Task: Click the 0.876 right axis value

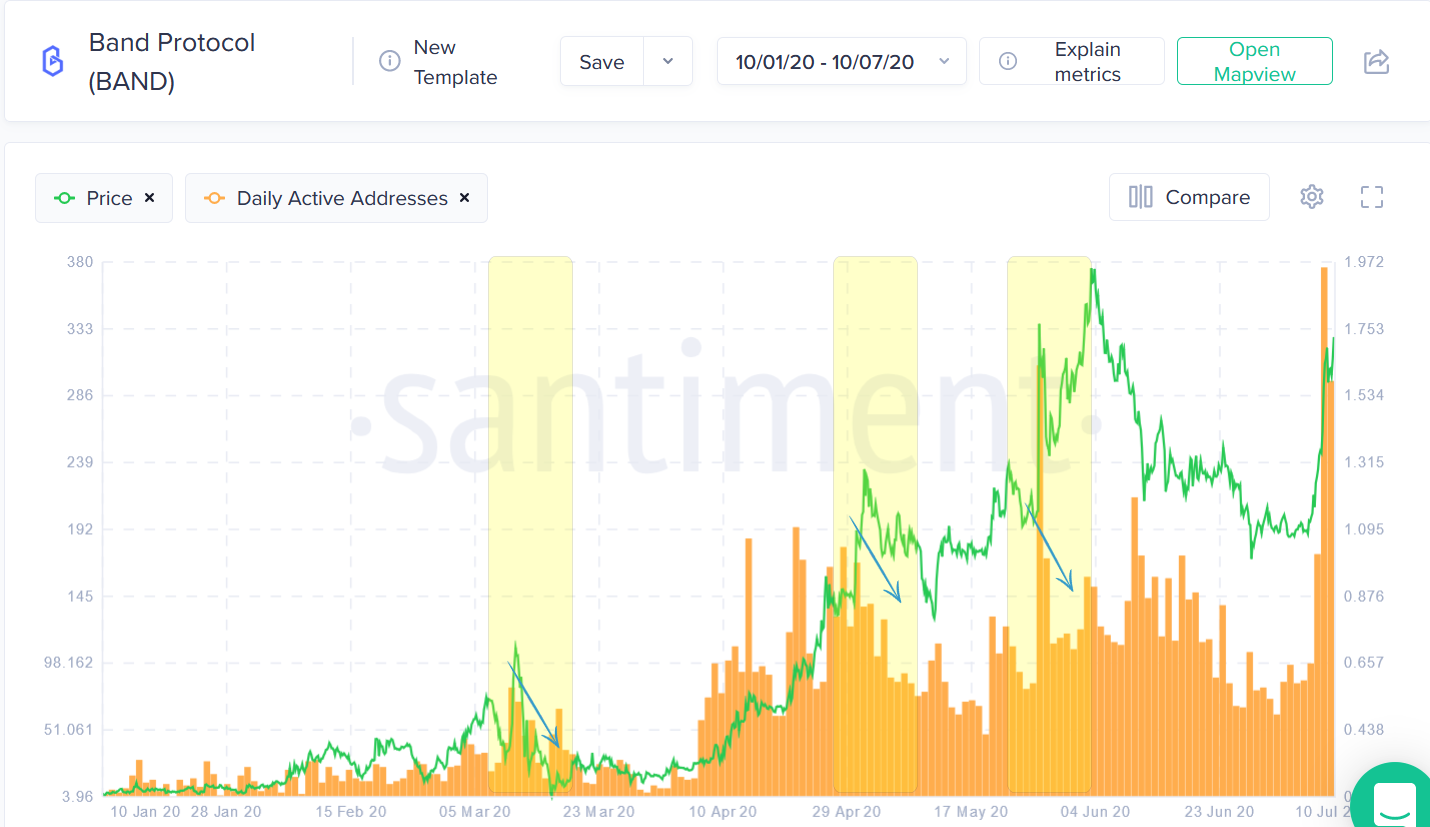Action: (1364, 596)
